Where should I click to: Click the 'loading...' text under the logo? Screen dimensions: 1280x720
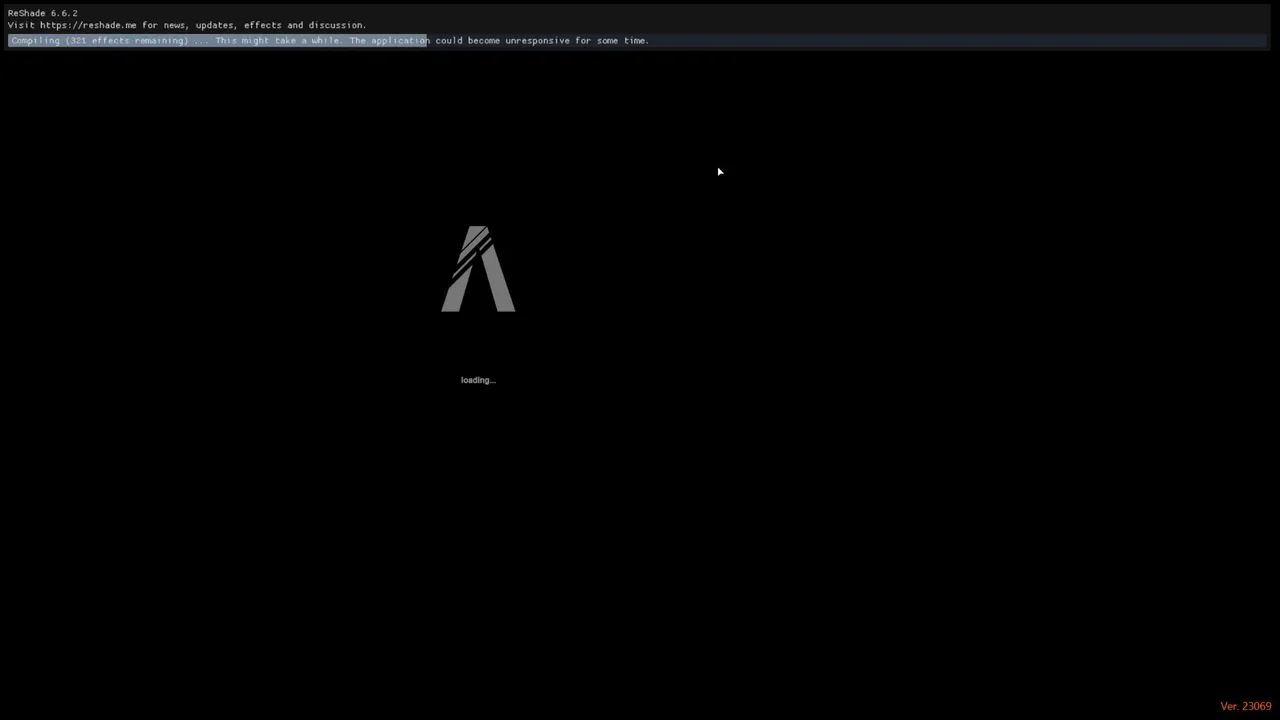(478, 380)
